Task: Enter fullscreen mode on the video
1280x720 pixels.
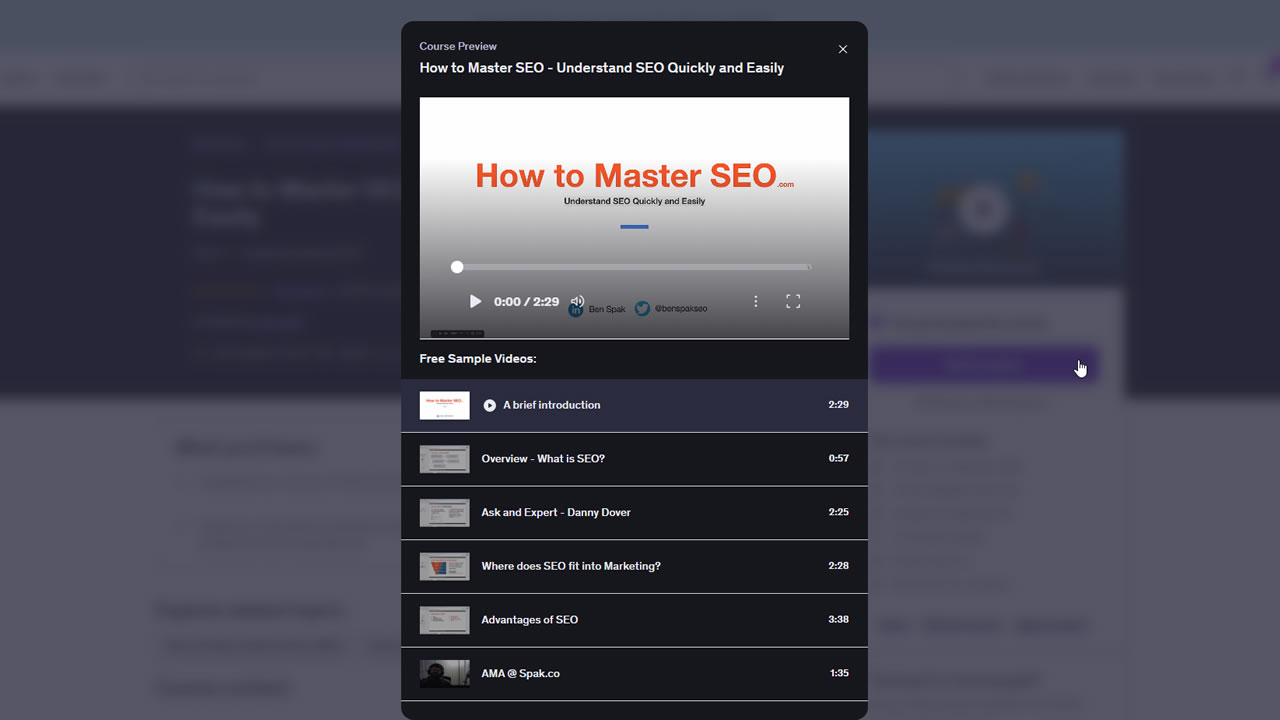Action: point(793,300)
